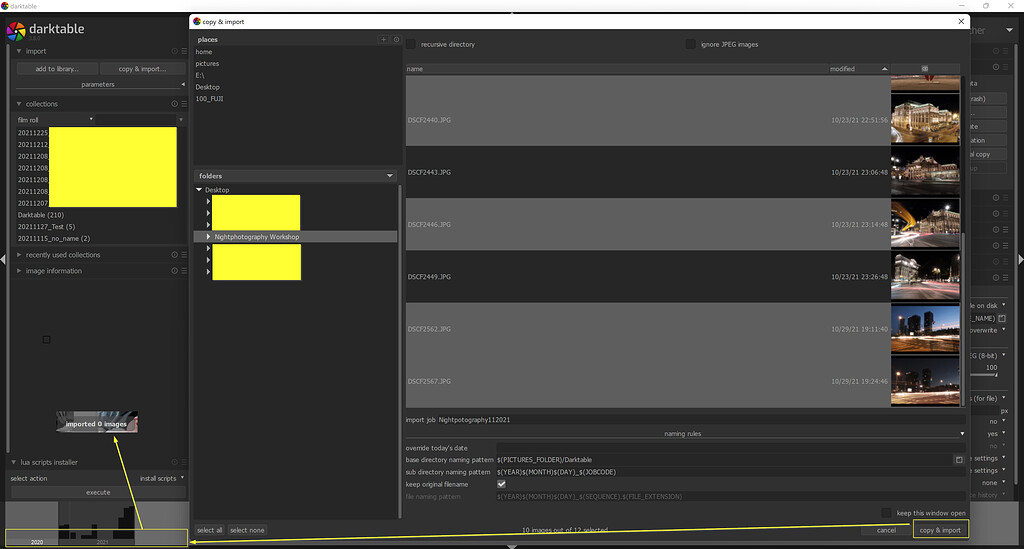Screen dimensions: 1024x549
Task: Toggle thumbnail column eye icon header
Action: click(925, 69)
